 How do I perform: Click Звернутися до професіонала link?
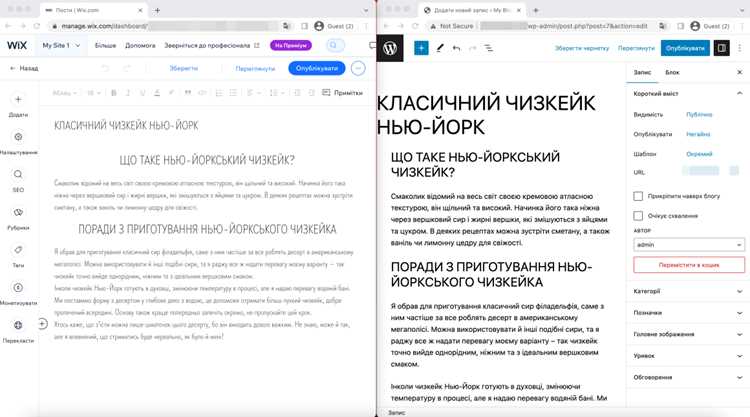211,45
